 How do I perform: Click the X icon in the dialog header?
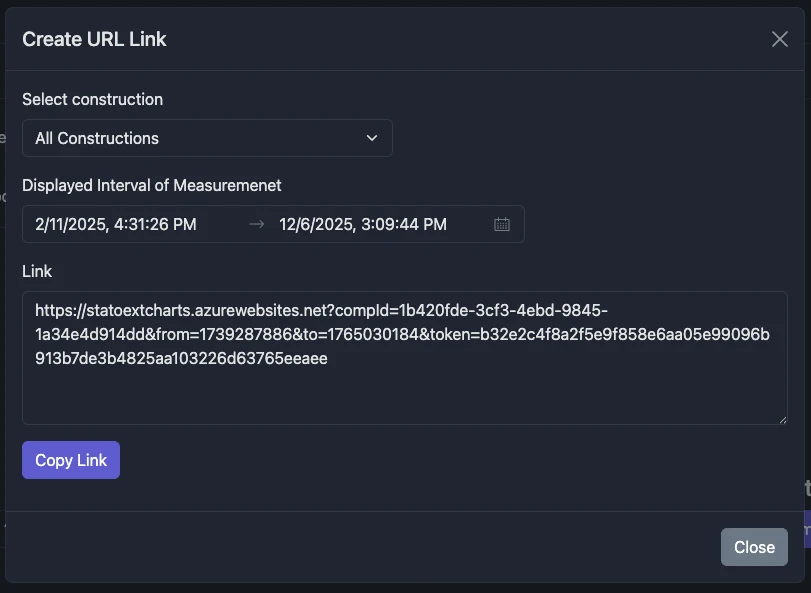click(780, 39)
